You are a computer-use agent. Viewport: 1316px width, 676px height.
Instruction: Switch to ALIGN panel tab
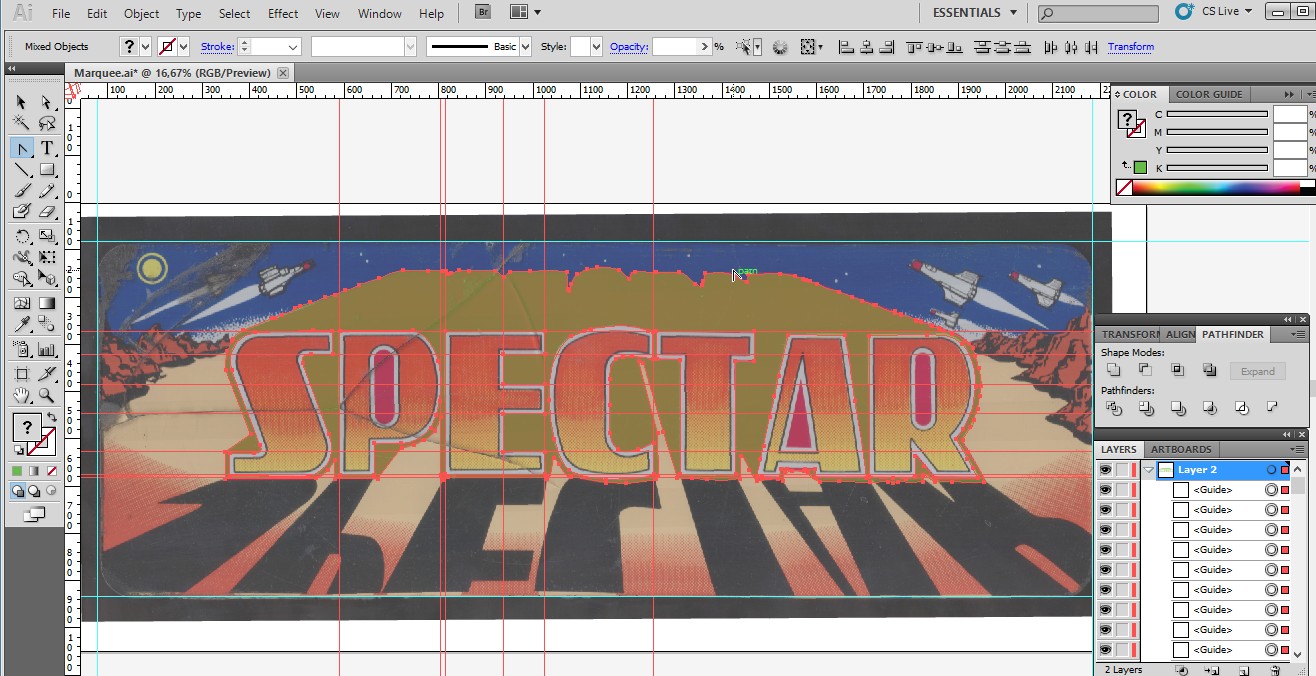[x=1180, y=334]
